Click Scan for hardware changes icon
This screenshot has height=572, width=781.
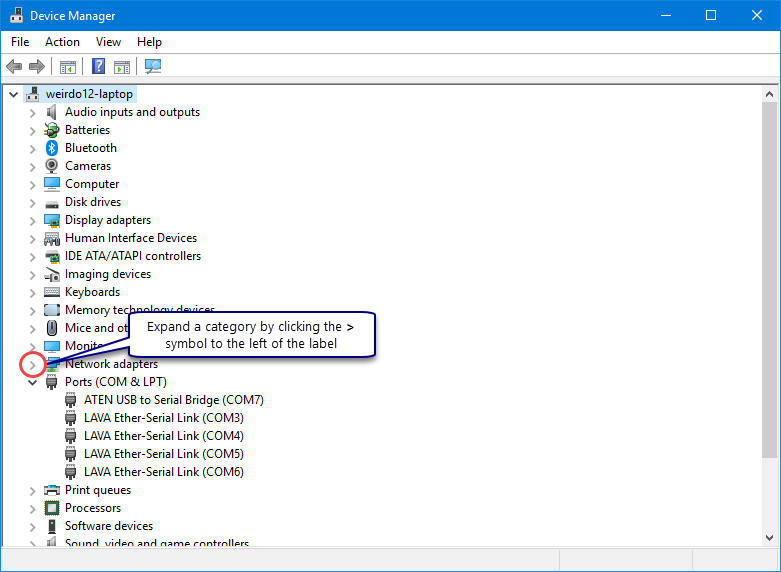tap(153, 67)
